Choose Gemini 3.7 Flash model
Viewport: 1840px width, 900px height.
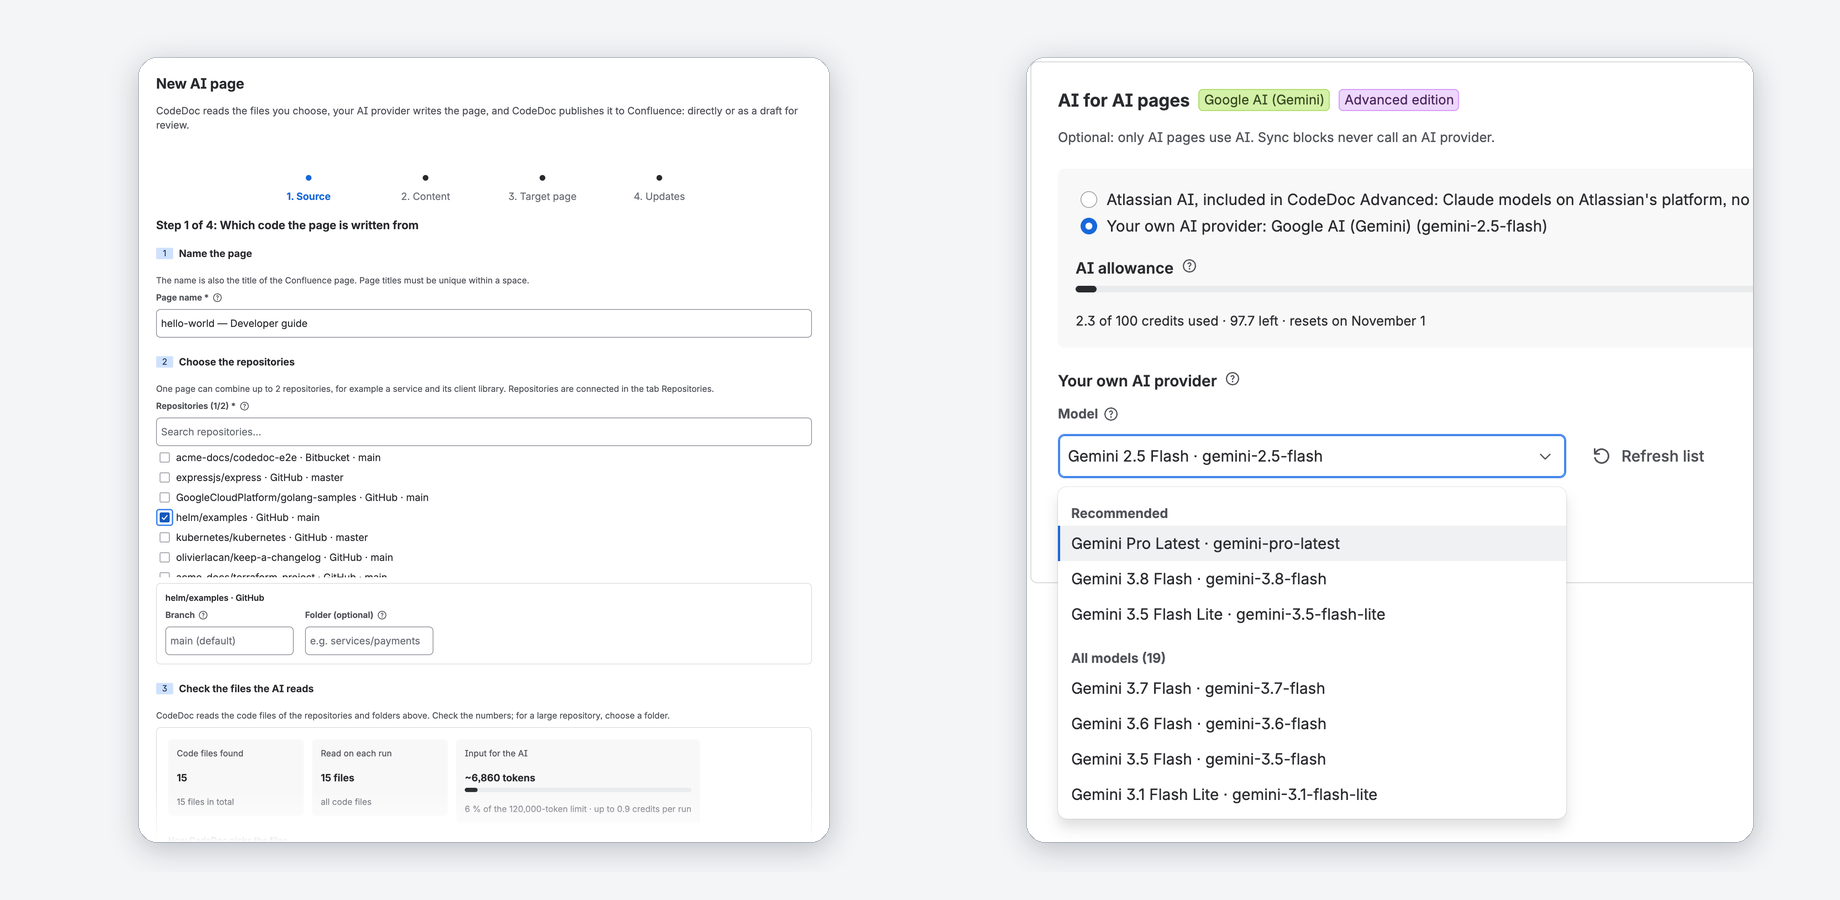[1312, 688]
